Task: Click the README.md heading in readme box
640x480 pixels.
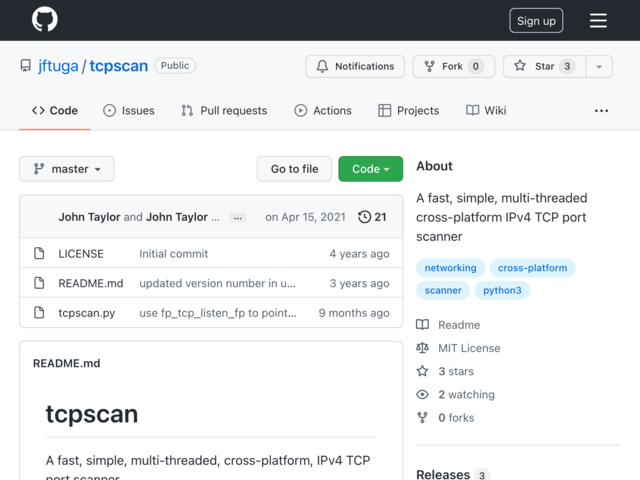Action: [67, 363]
